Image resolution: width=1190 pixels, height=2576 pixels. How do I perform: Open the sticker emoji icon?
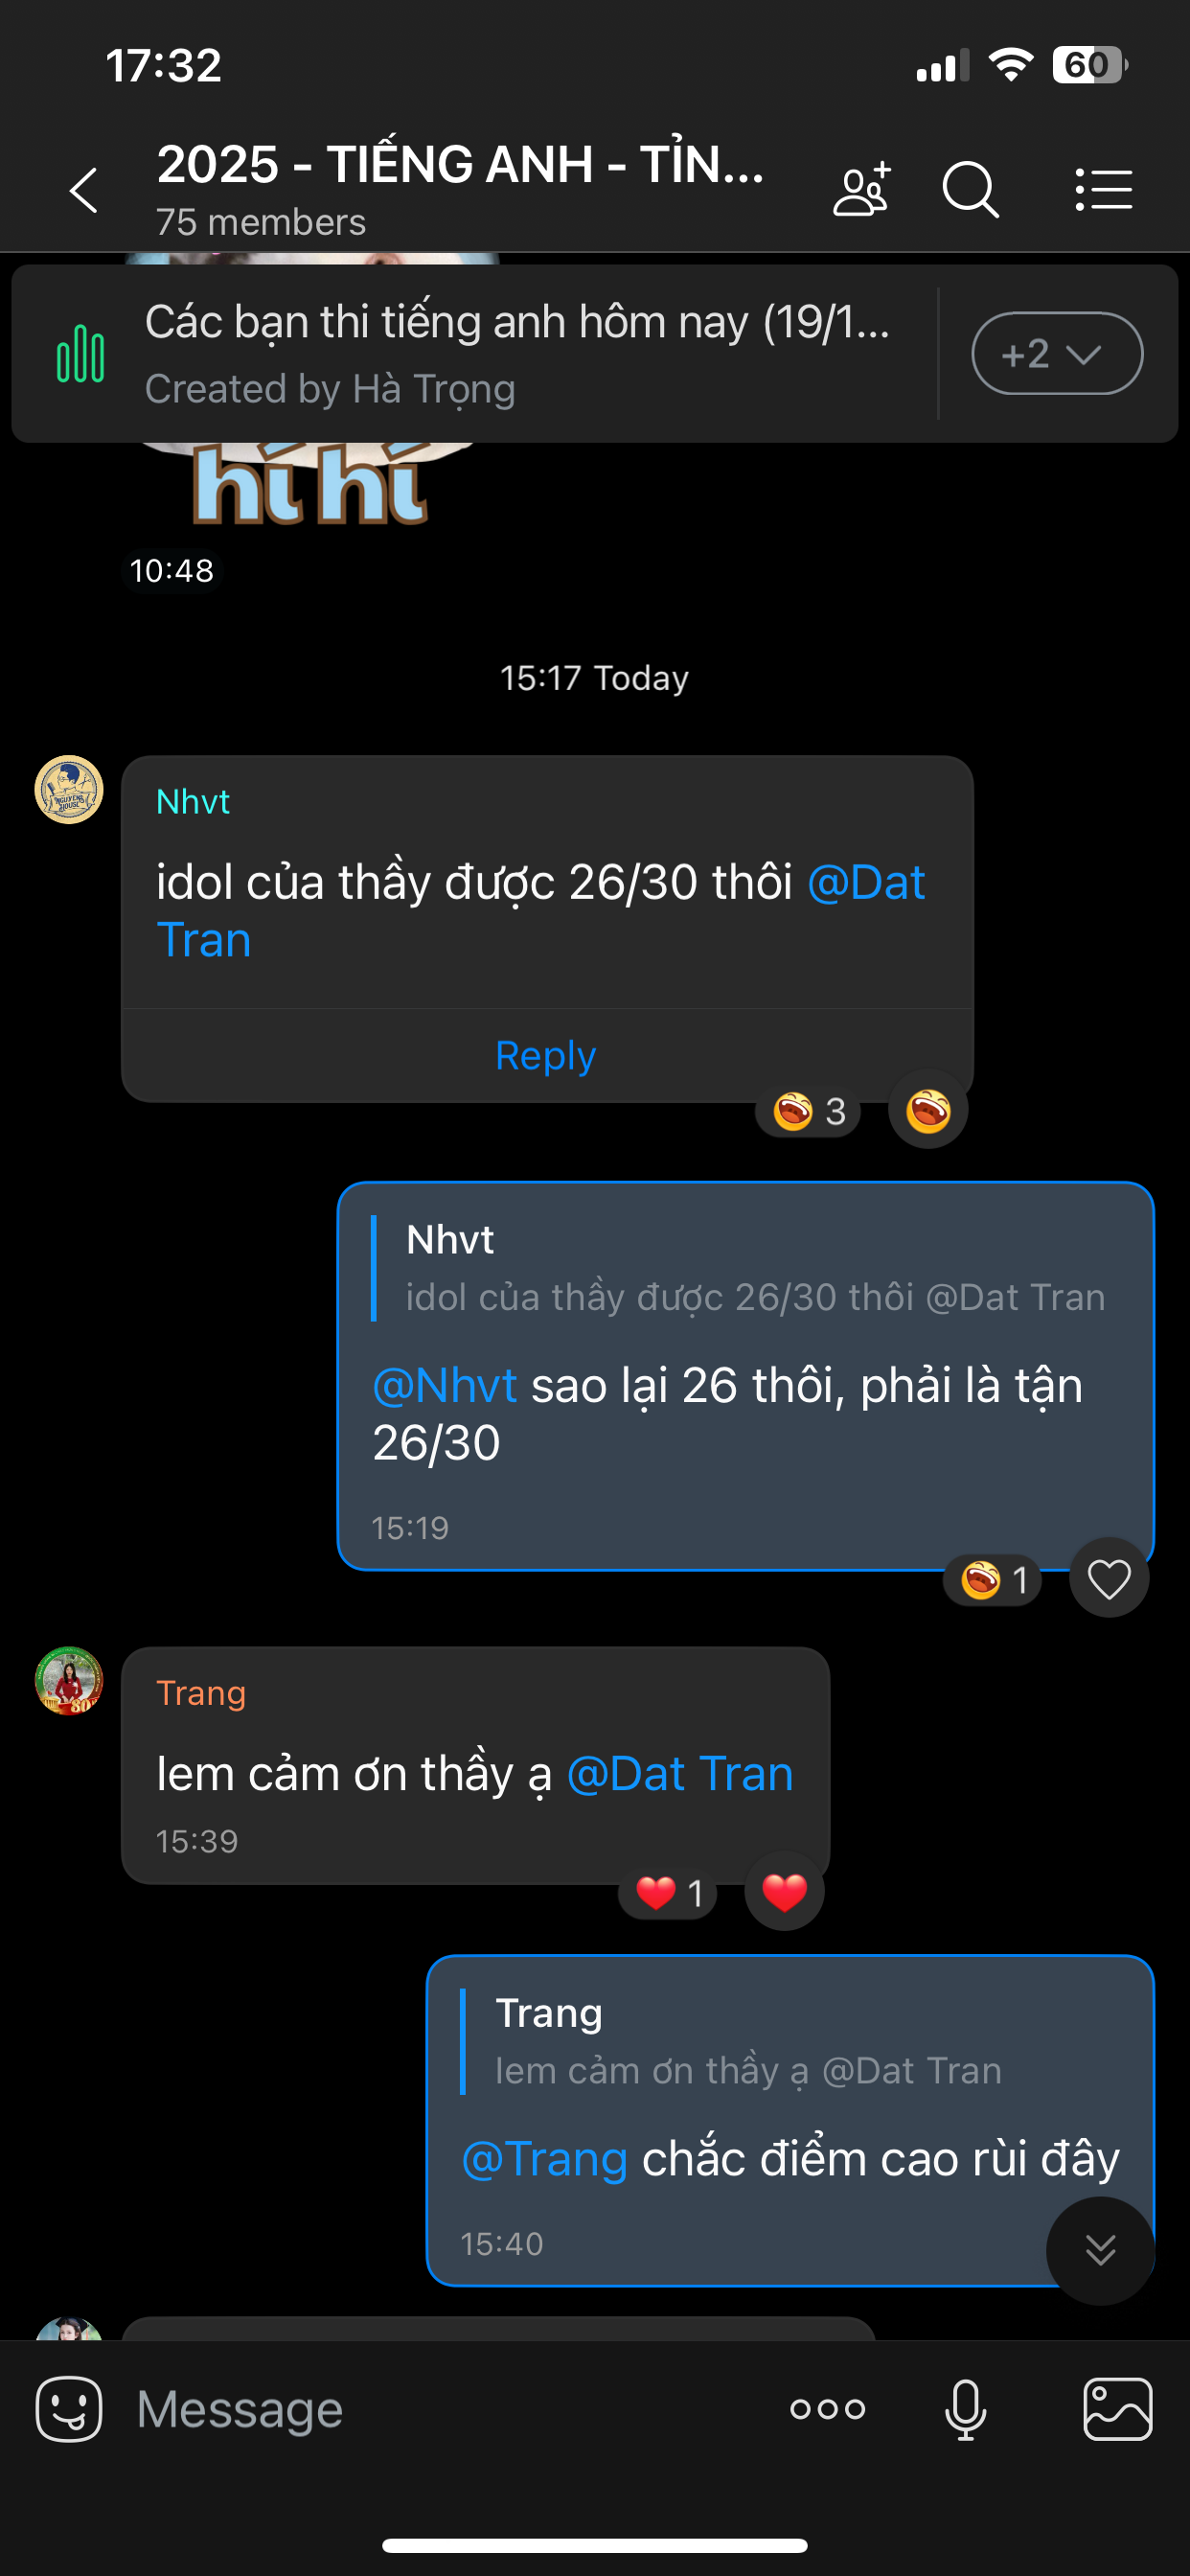pyautogui.click(x=68, y=2409)
